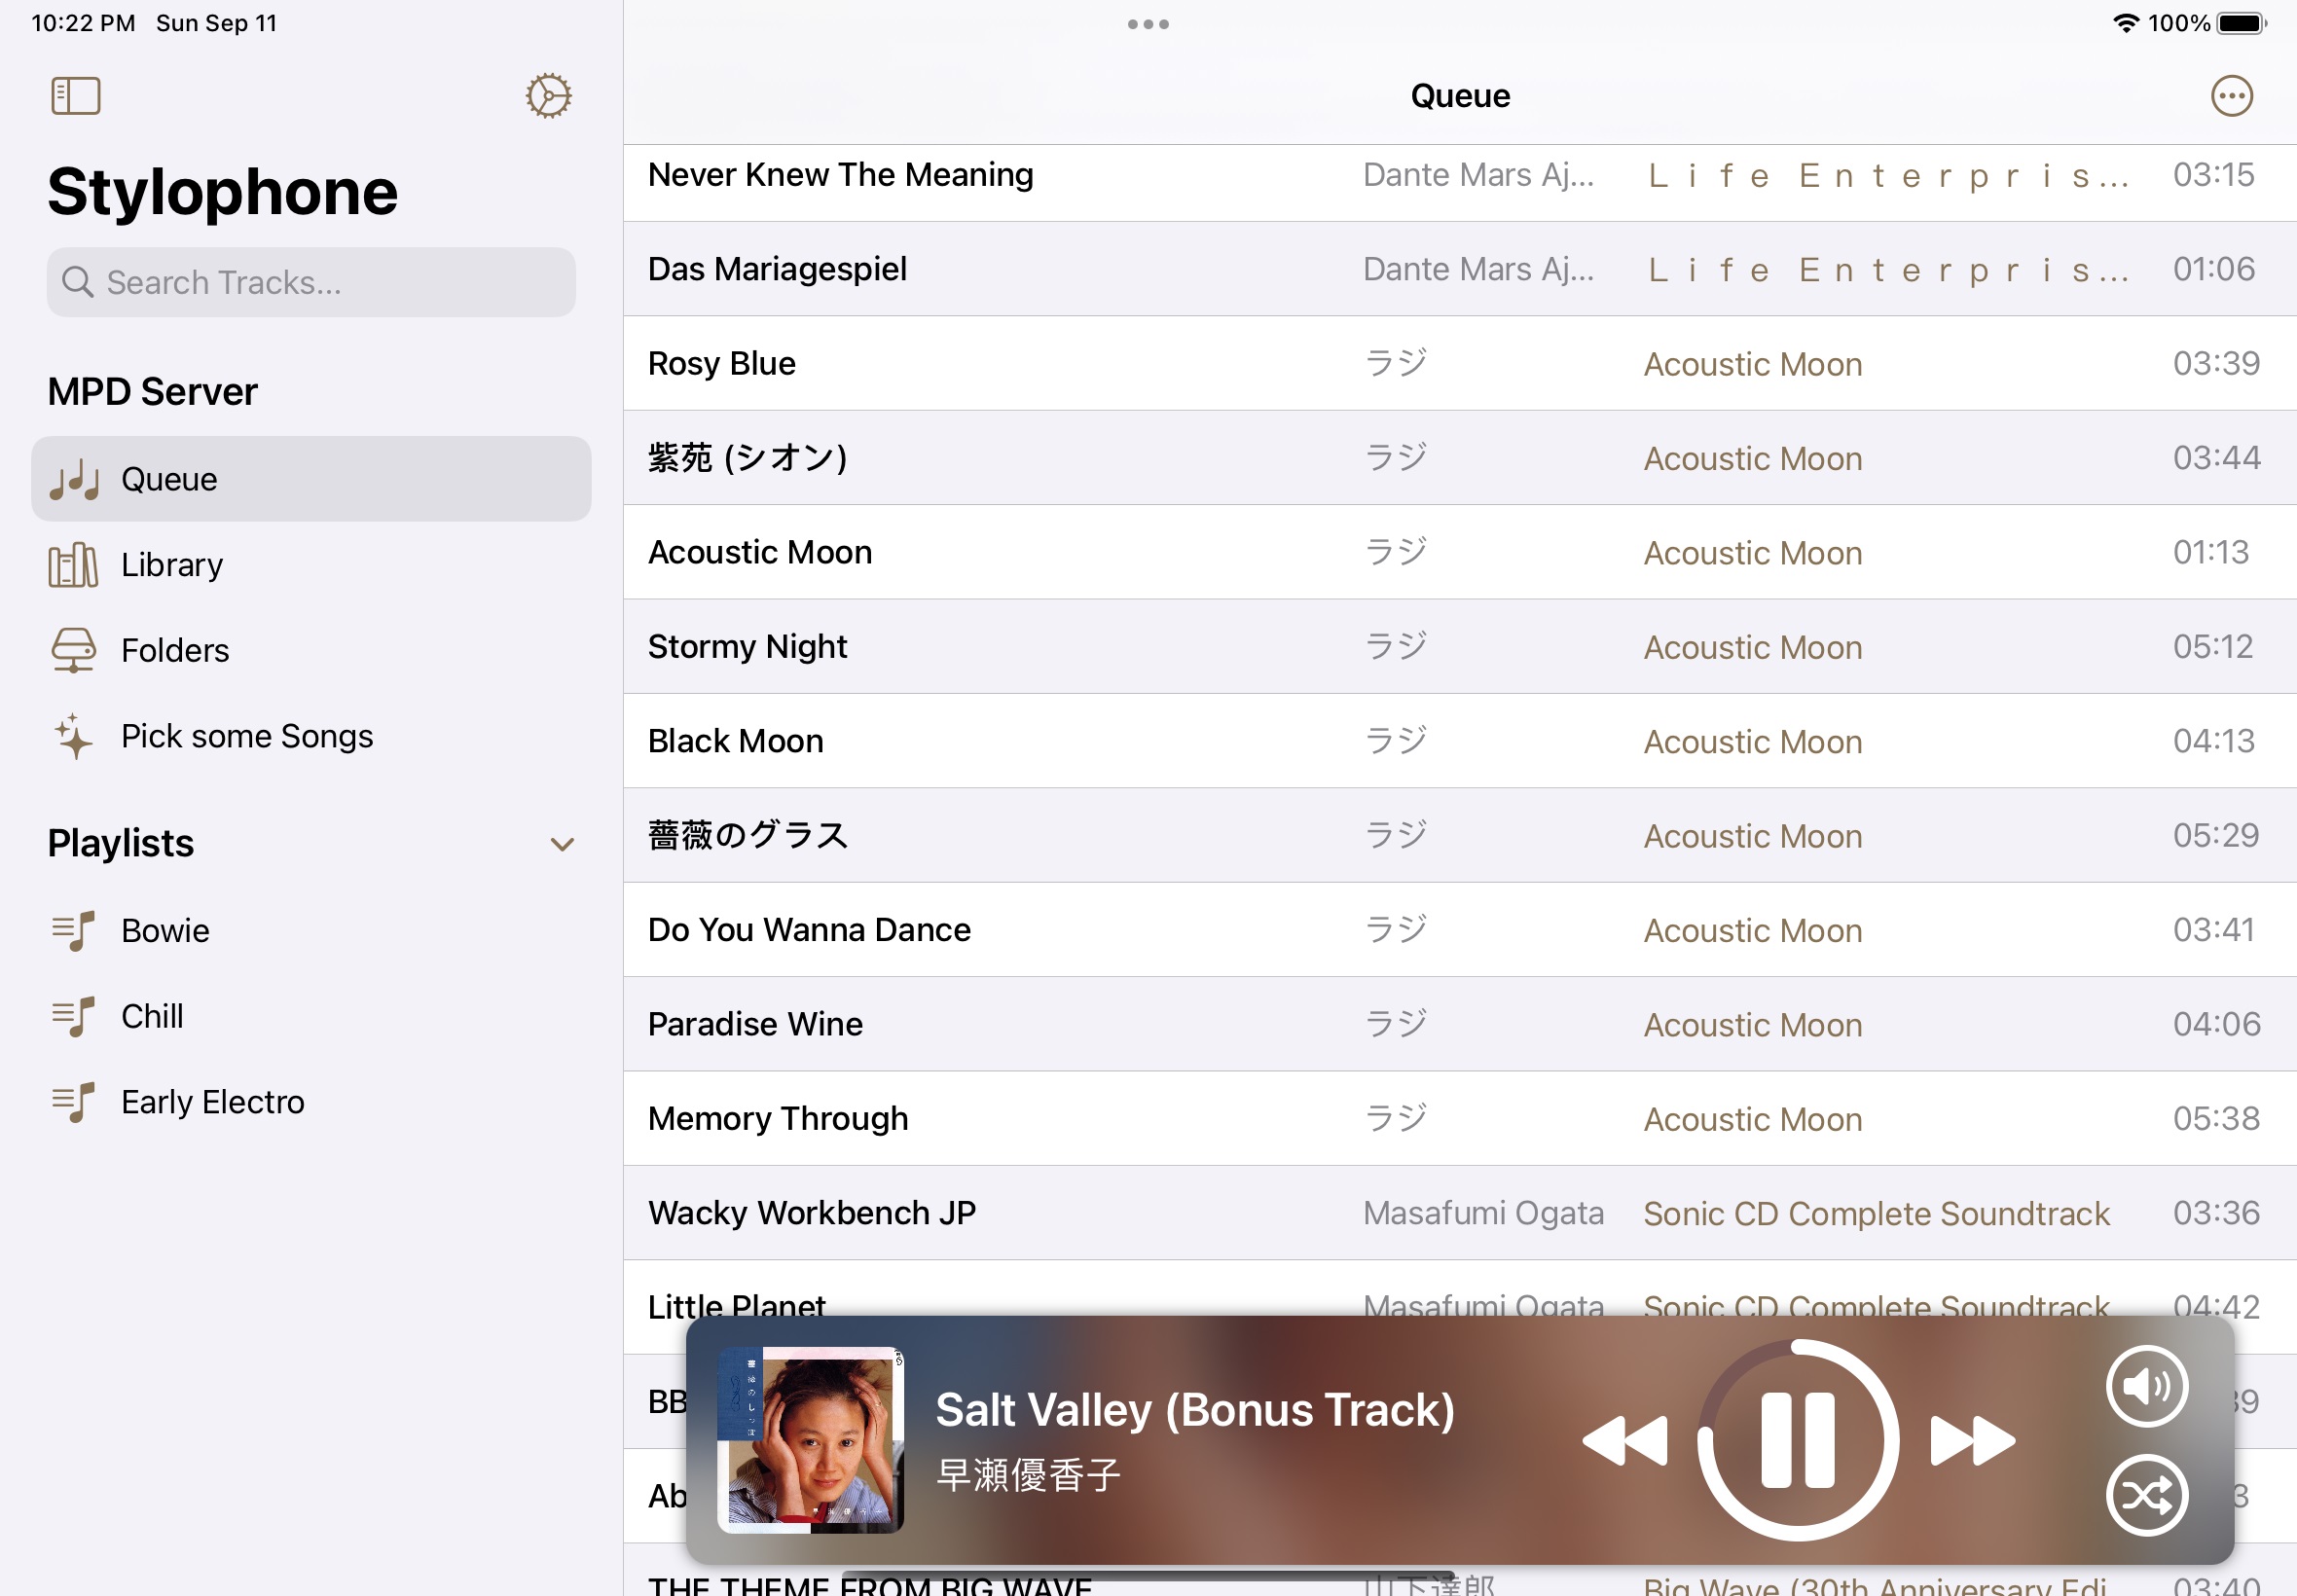
Task: Skip to the next track
Action: (x=1972, y=1441)
